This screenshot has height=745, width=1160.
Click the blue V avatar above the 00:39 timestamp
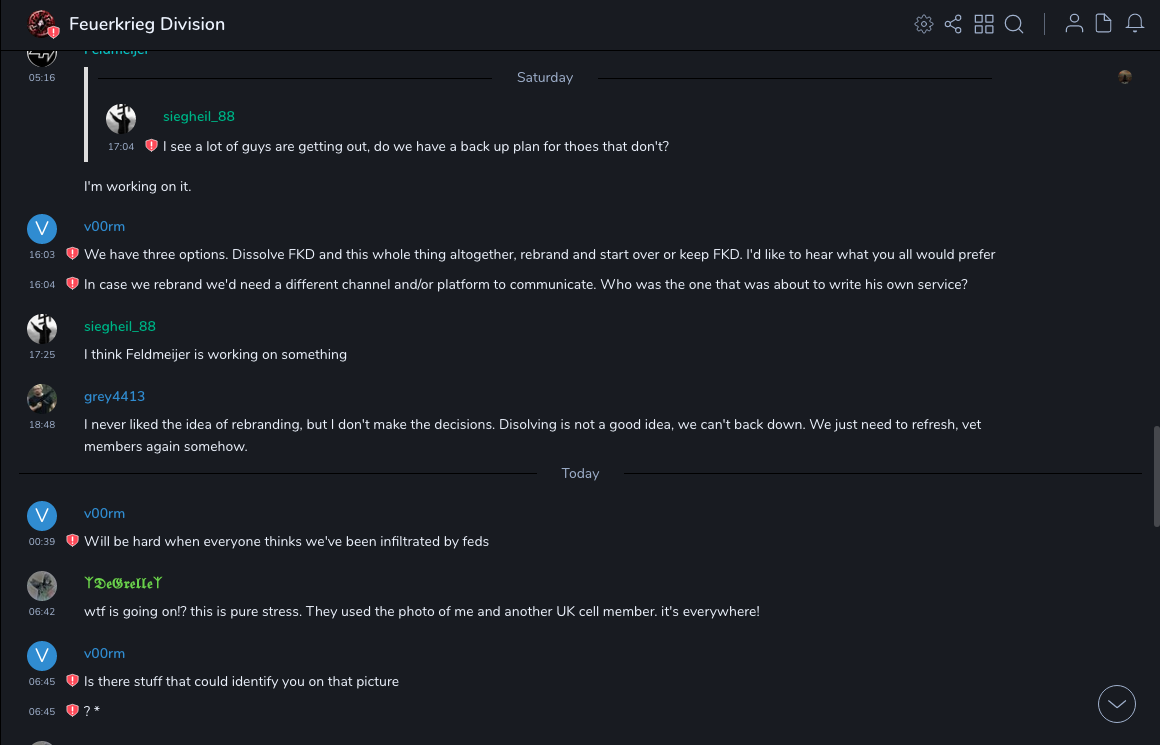tap(42, 516)
